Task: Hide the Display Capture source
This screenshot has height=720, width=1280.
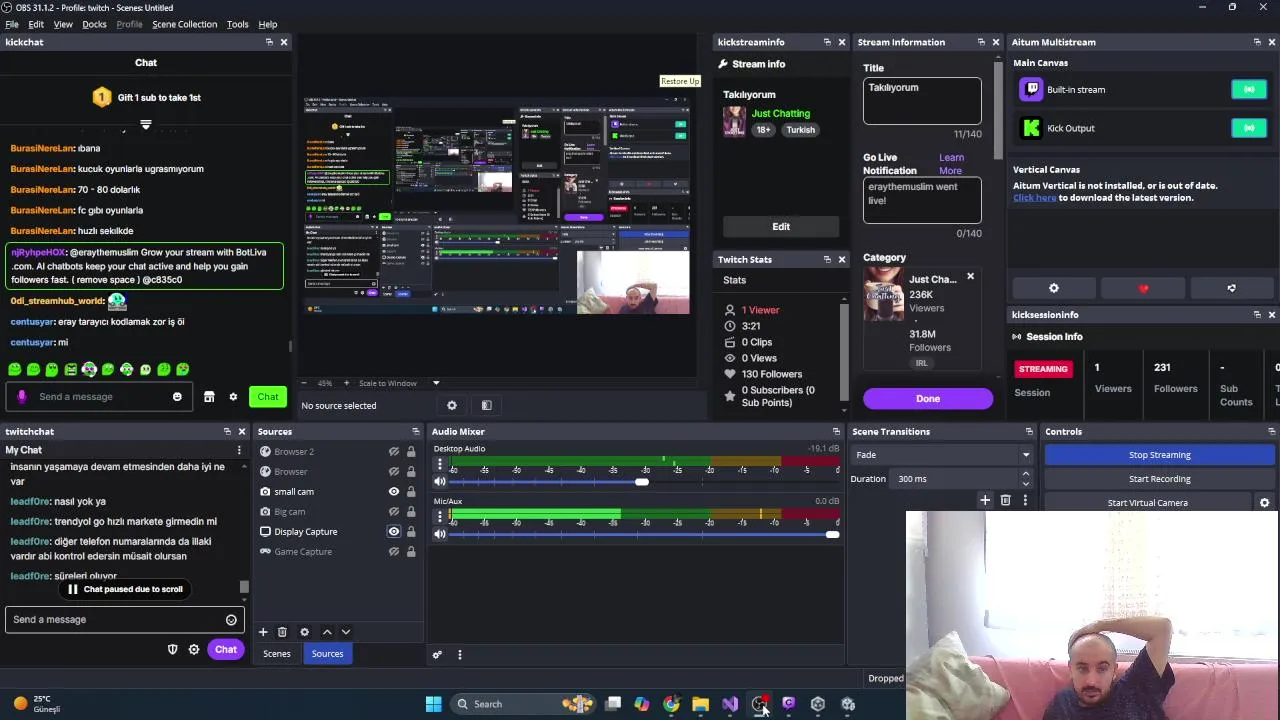Action: coord(394,532)
